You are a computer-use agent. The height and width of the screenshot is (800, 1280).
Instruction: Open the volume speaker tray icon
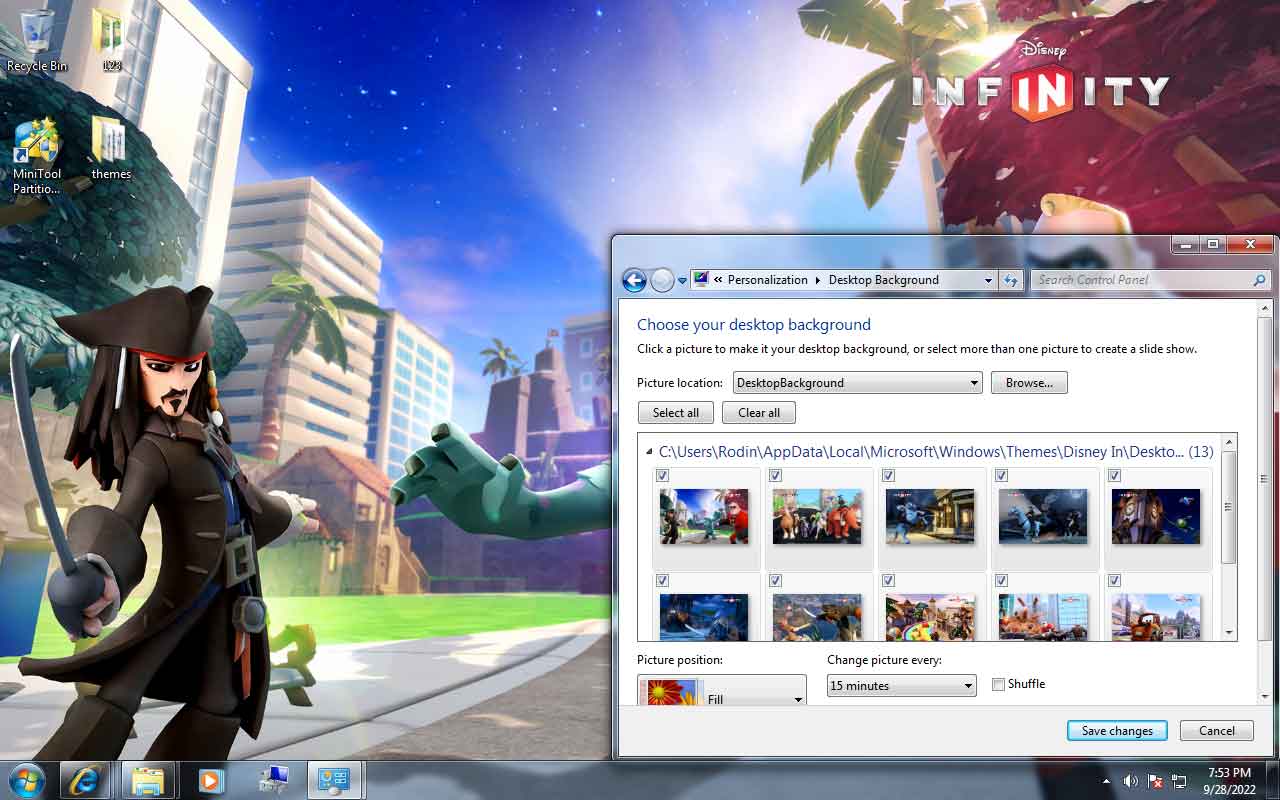tap(1131, 781)
